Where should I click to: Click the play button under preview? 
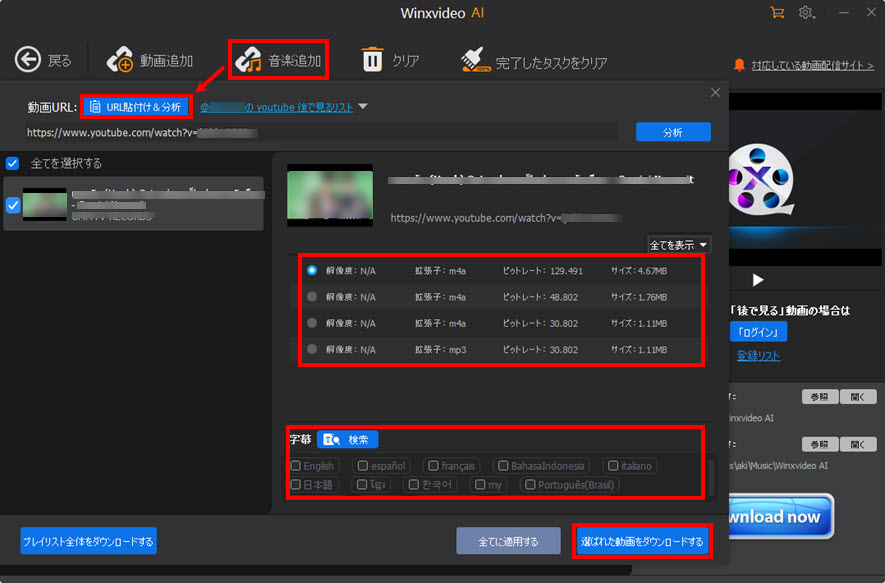[758, 280]
